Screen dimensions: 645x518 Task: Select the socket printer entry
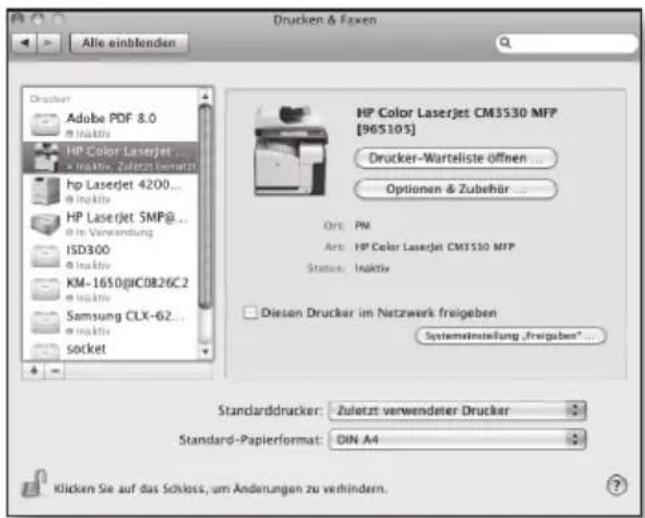click(110, 349)
